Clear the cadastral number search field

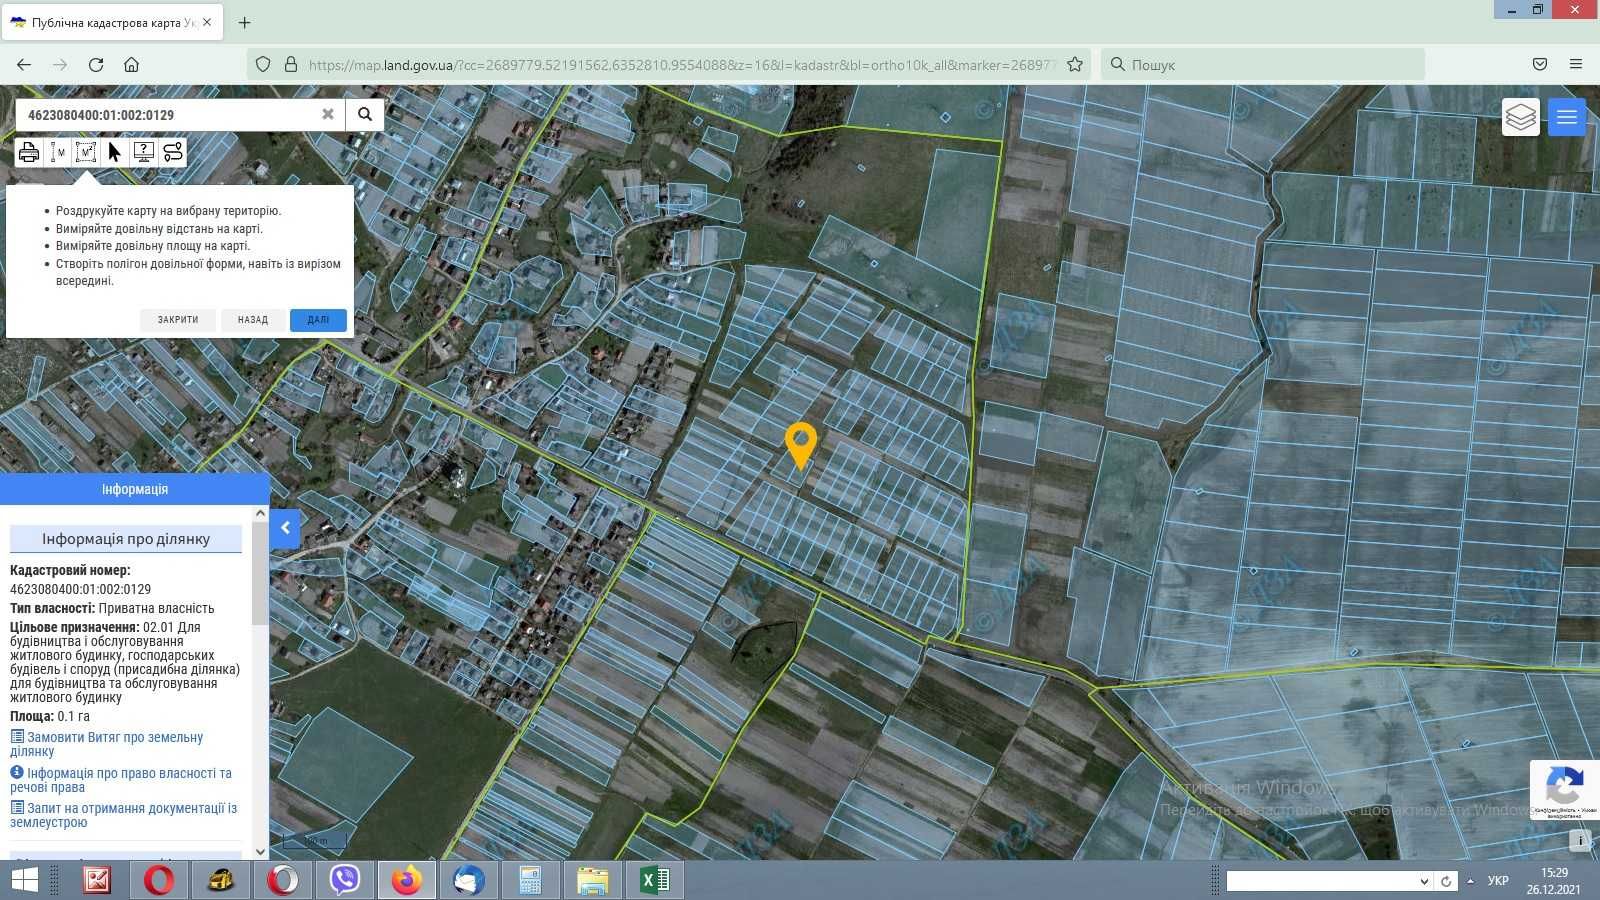327,115
